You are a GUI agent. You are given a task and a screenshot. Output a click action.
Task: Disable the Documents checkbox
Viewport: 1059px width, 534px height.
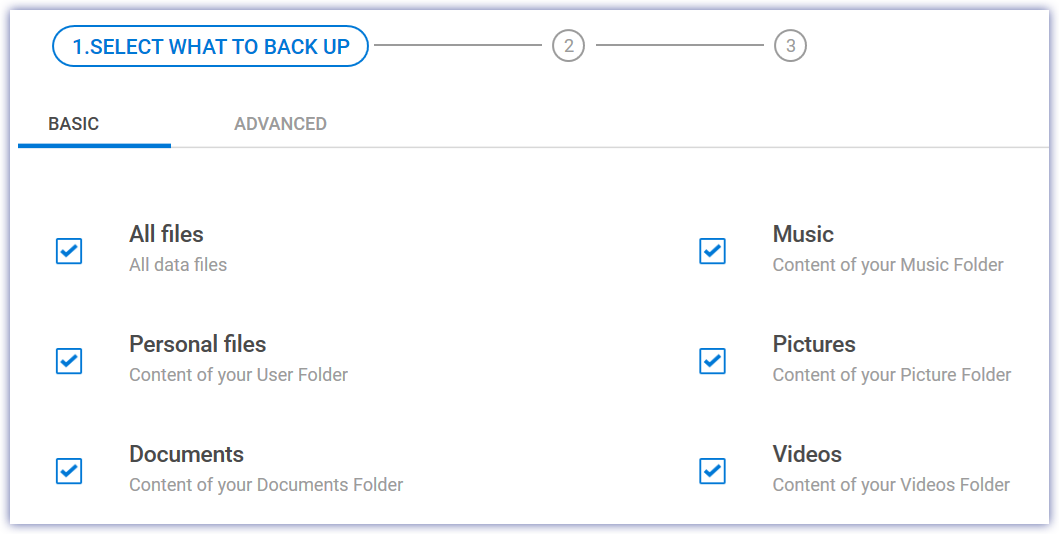(x=69, y=470)
